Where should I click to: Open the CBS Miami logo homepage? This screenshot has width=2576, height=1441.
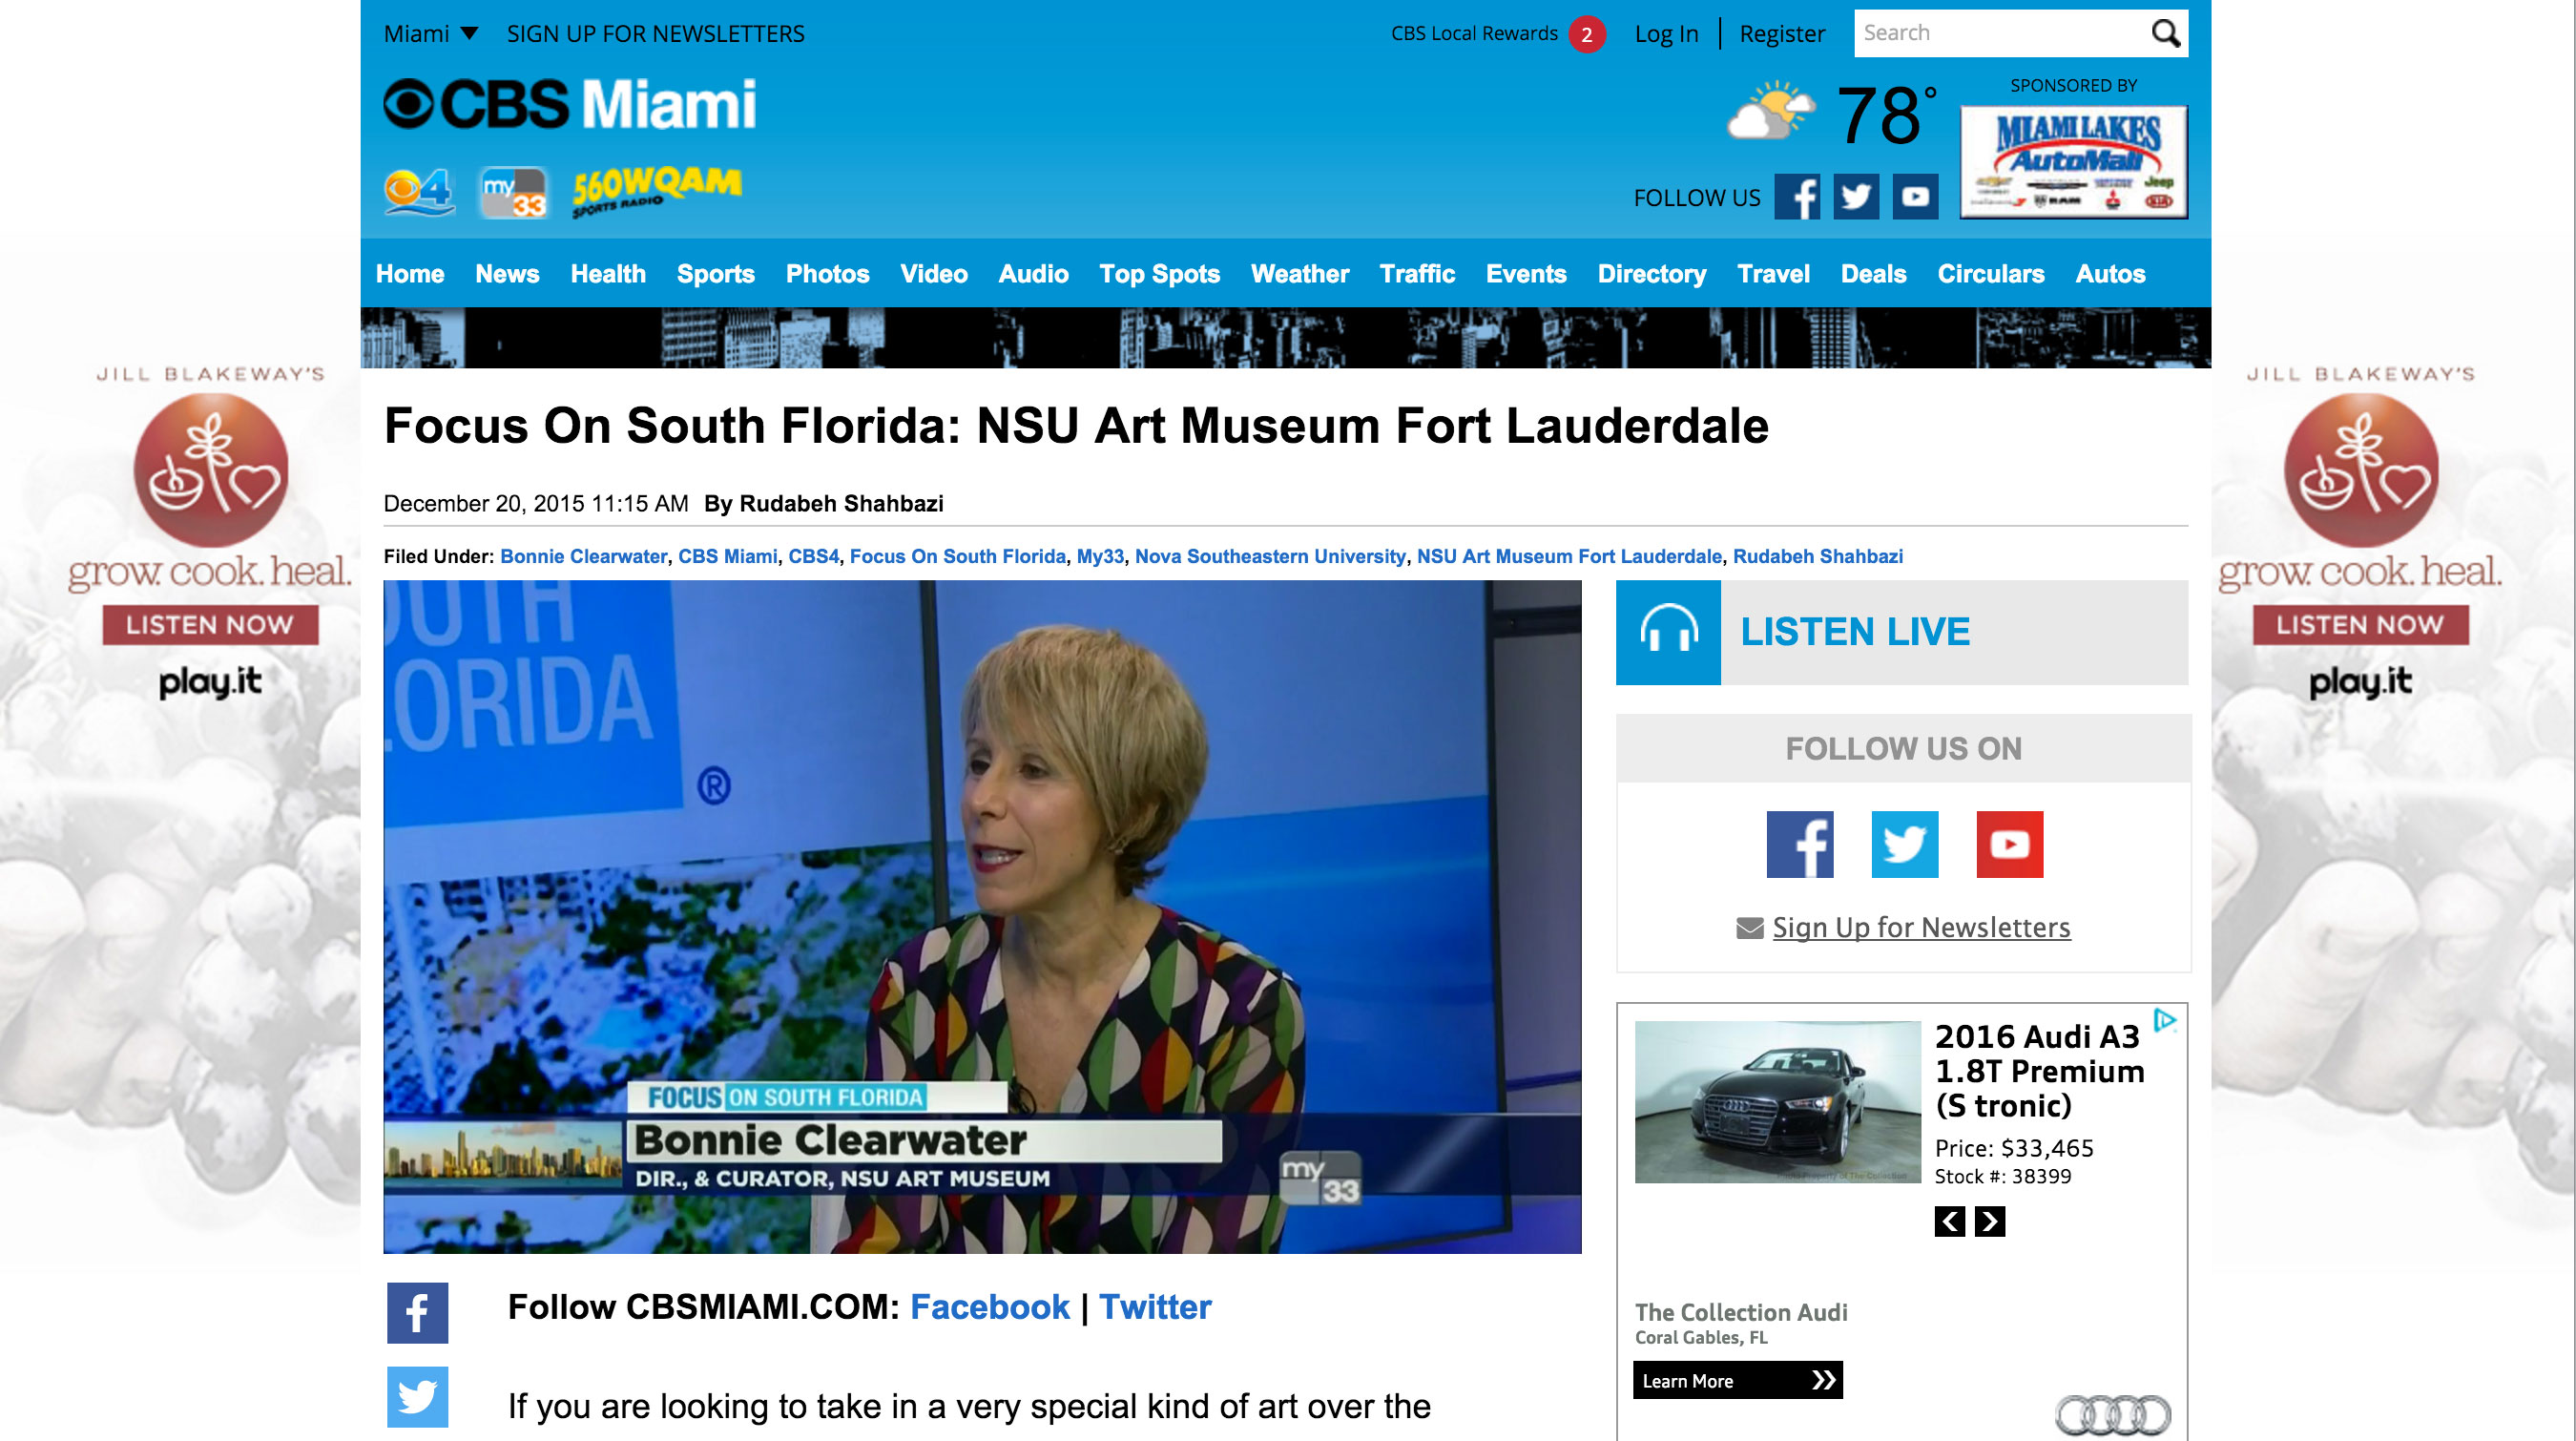[x=570, y=104]
